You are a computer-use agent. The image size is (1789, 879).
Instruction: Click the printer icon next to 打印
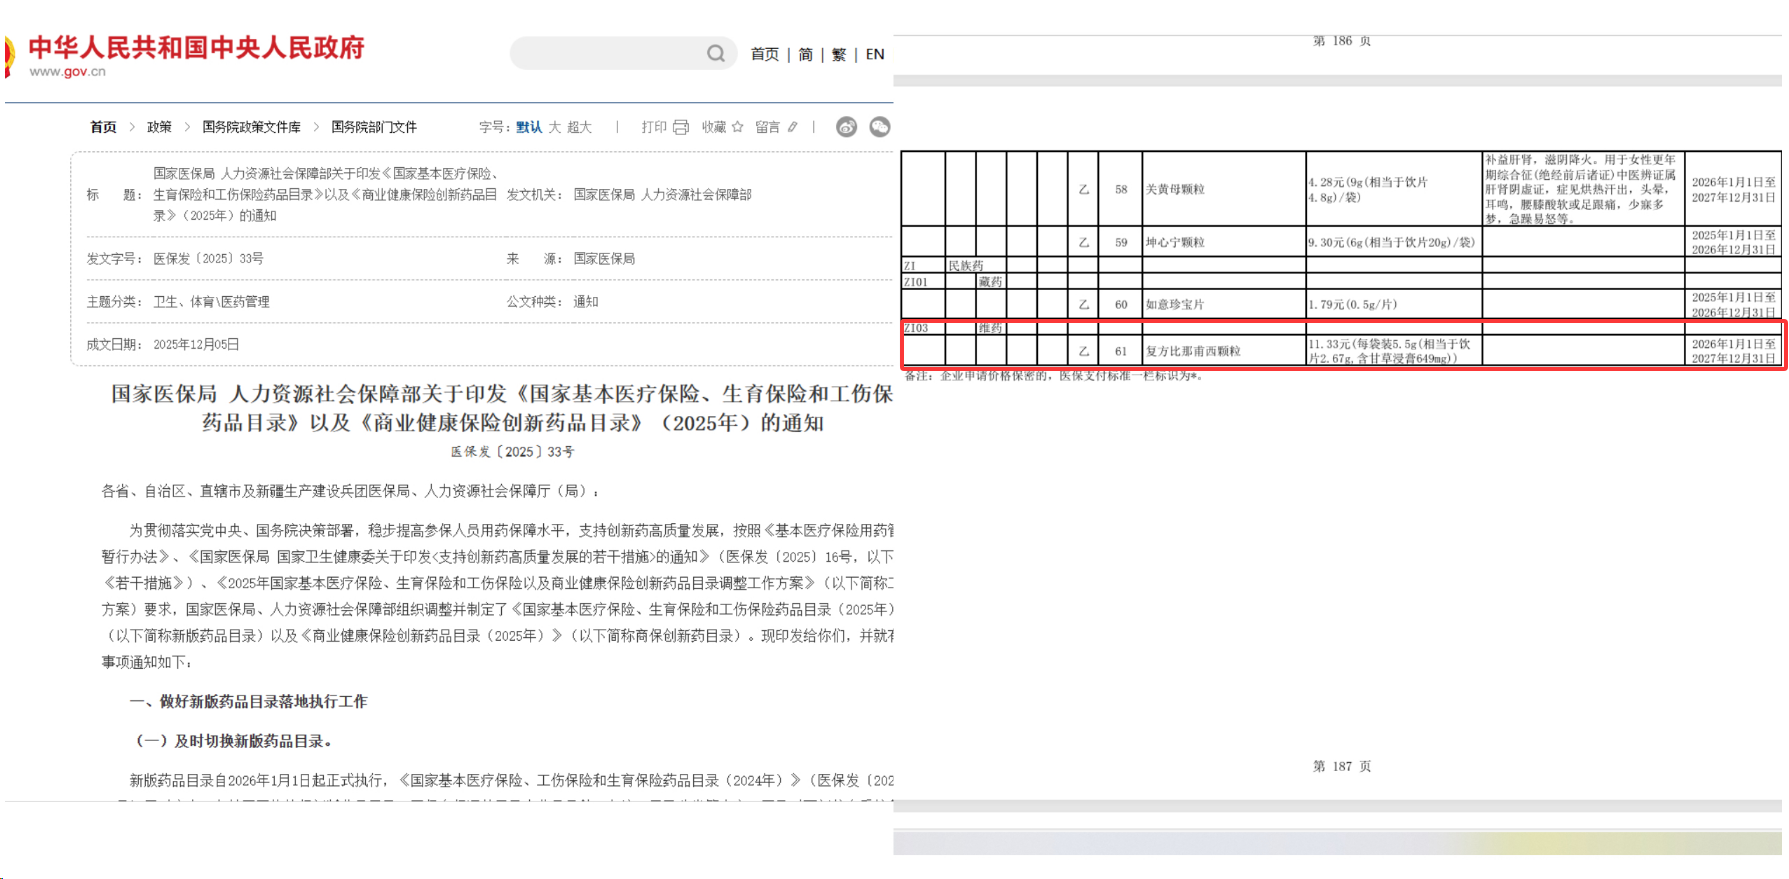coord(681,127)
